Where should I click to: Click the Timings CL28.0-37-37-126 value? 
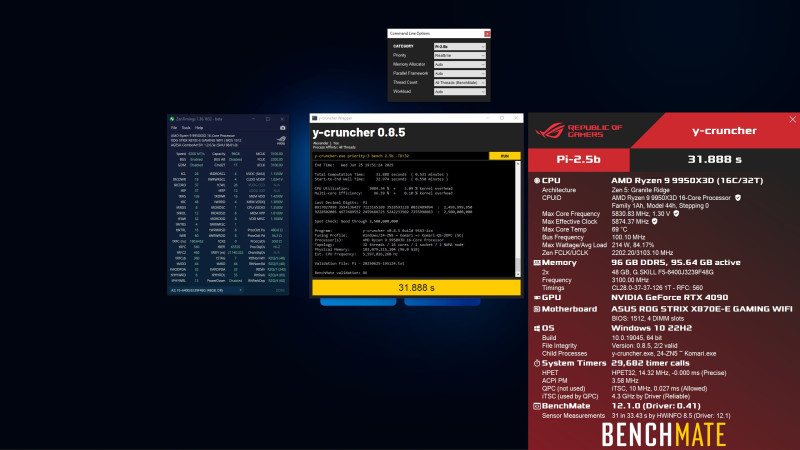[657, 288]
